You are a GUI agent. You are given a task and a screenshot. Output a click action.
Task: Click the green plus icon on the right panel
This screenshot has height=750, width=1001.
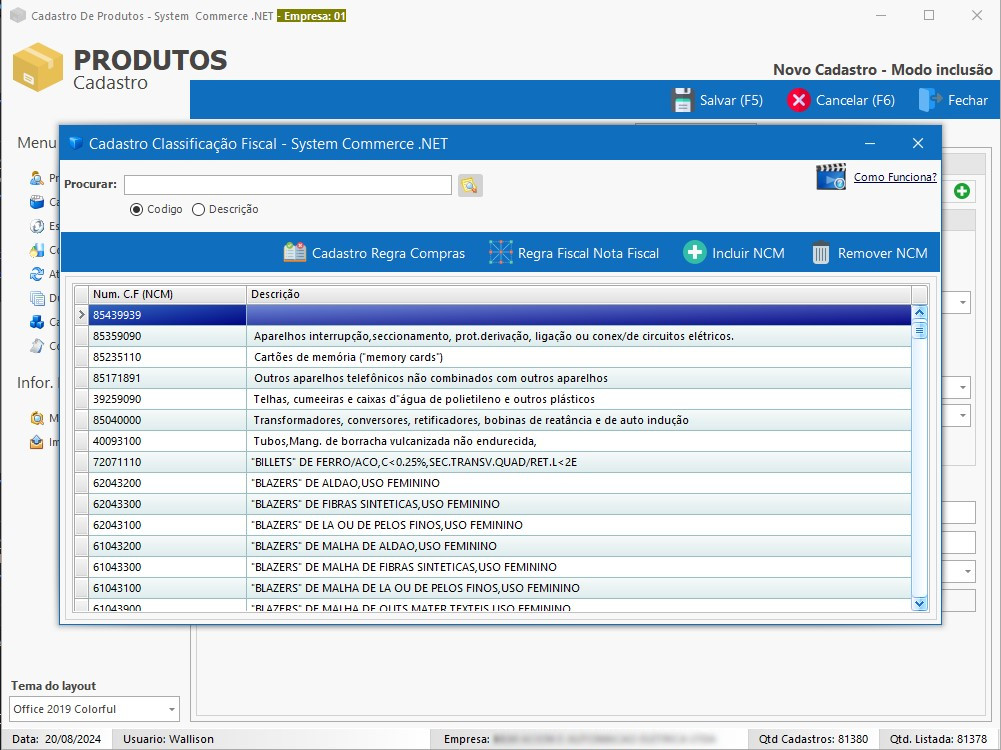(x=959, y=190)
